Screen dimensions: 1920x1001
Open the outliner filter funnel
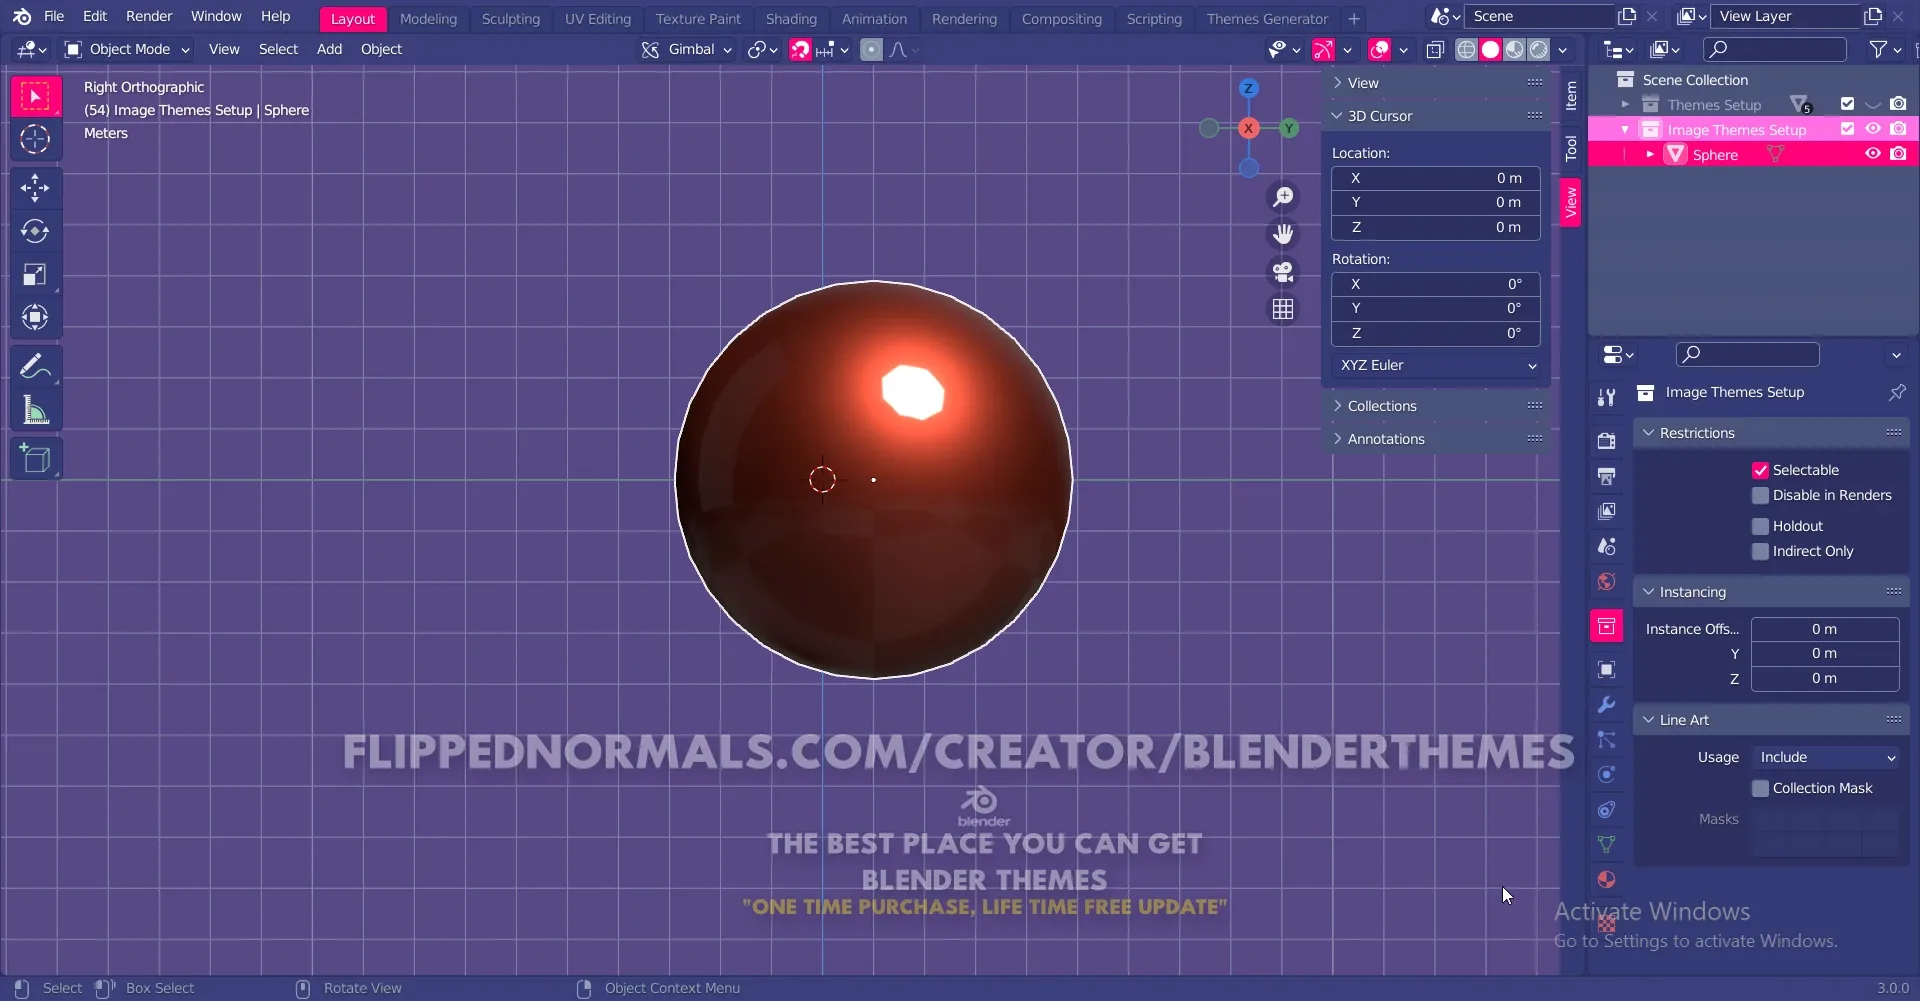(x=1878, y=49)
